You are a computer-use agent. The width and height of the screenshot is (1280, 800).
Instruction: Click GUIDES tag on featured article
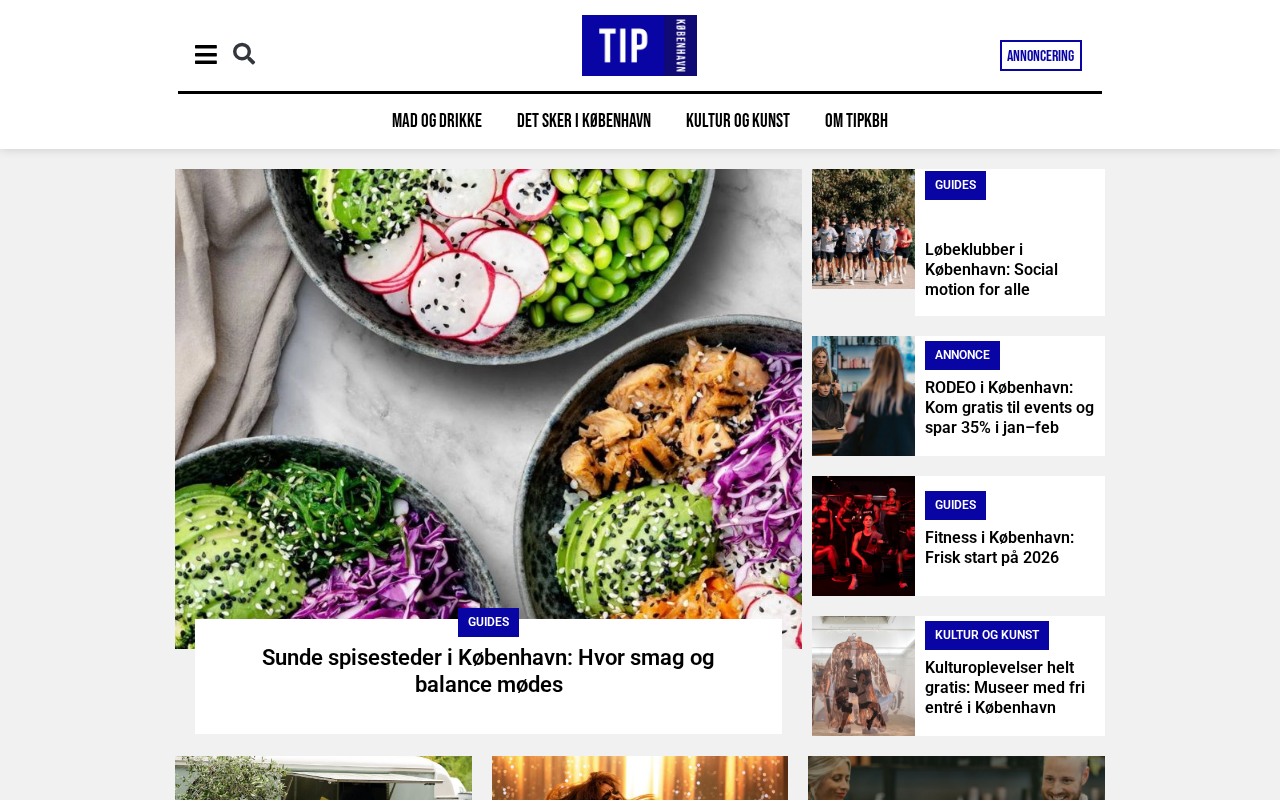[x=488, y=622]
